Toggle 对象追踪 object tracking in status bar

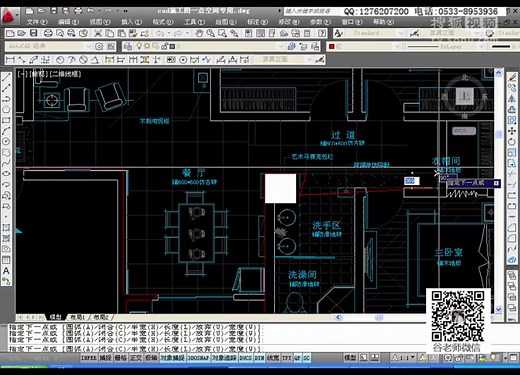click(224, 358)
